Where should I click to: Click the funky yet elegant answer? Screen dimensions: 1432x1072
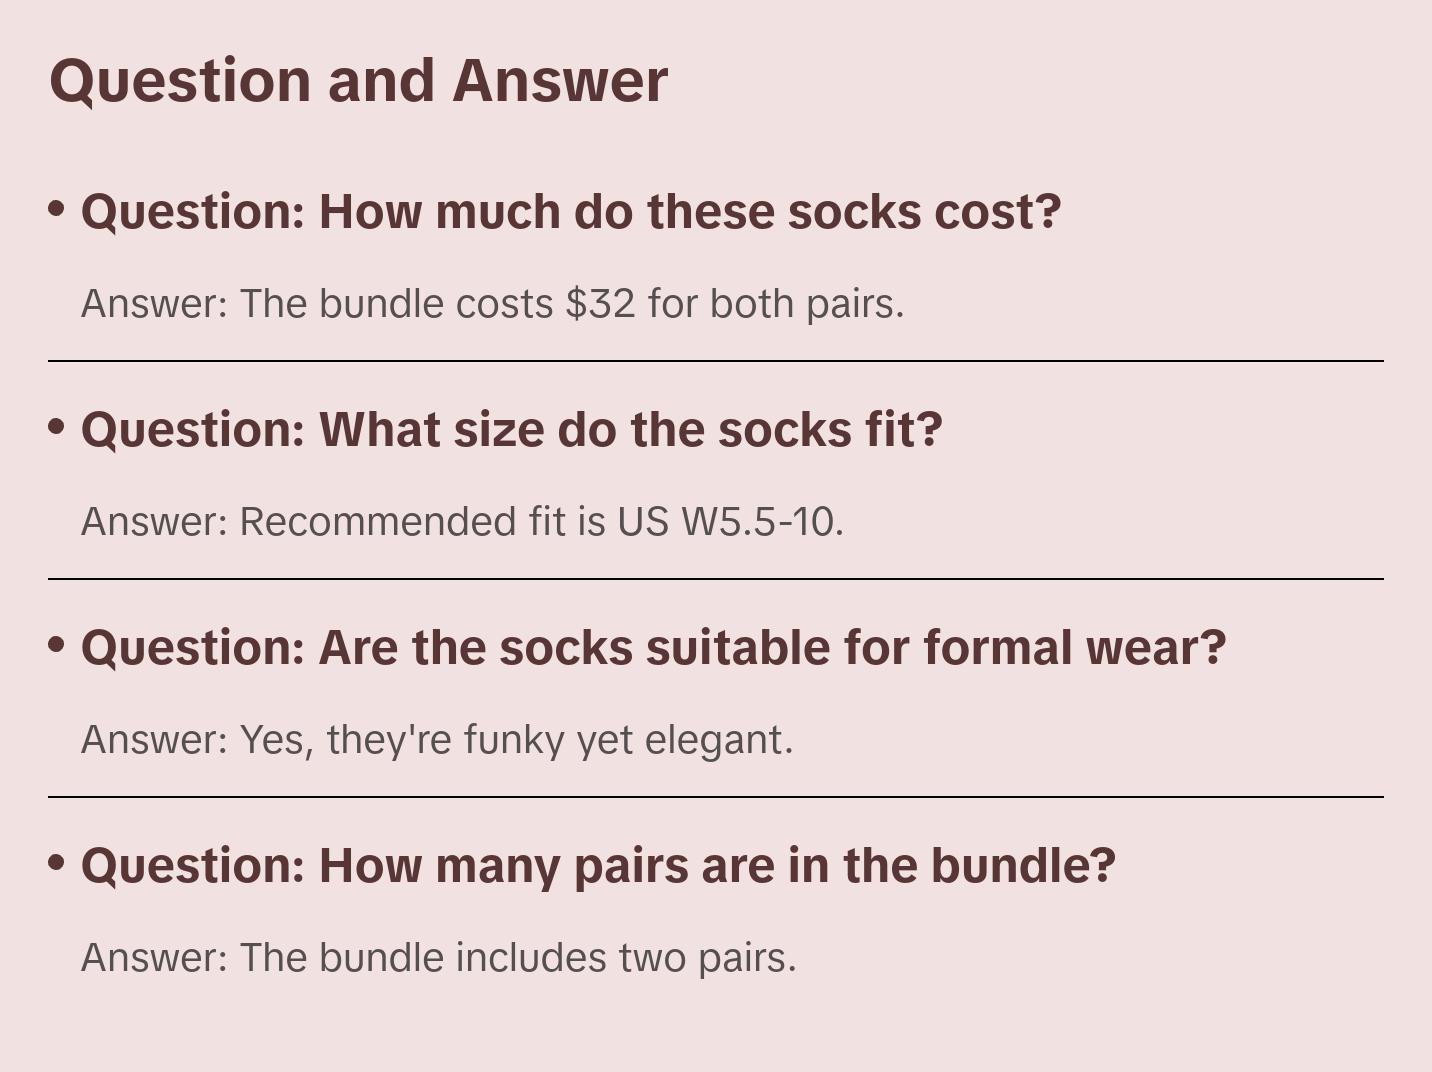[x=437, y=740]
